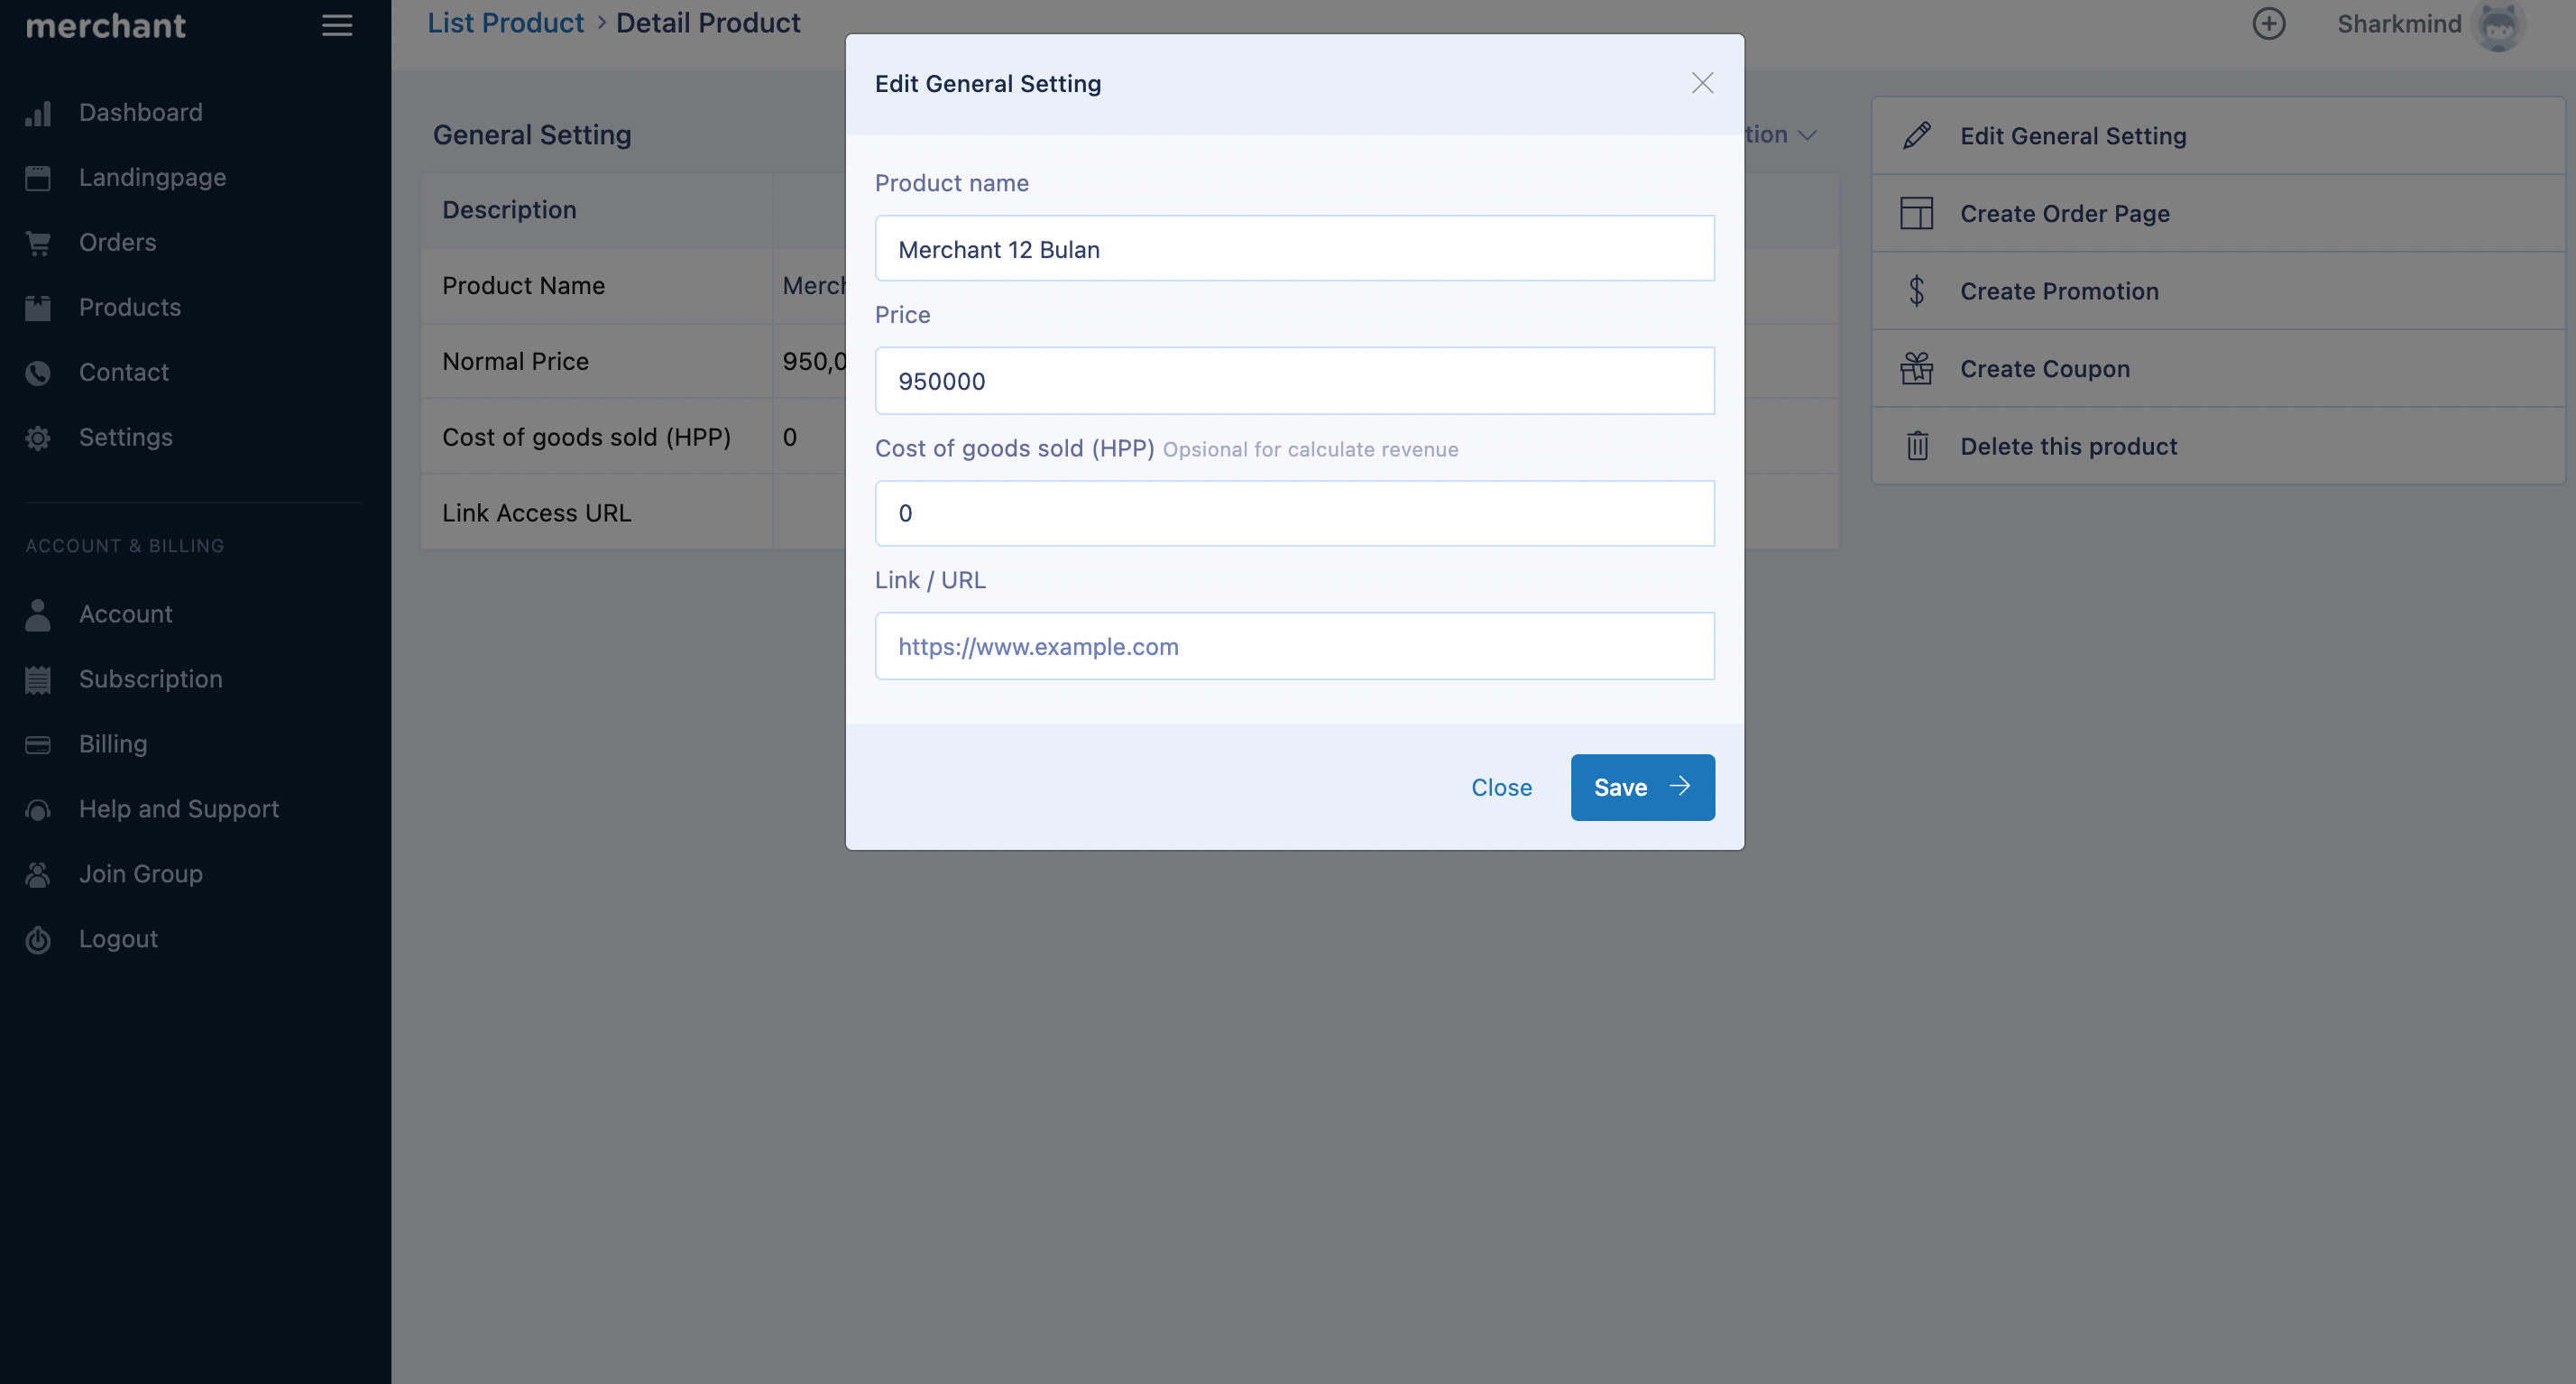Click the trash Delete this product icon
This screenshot has width=2576, height=1384.
(1916, 446)
